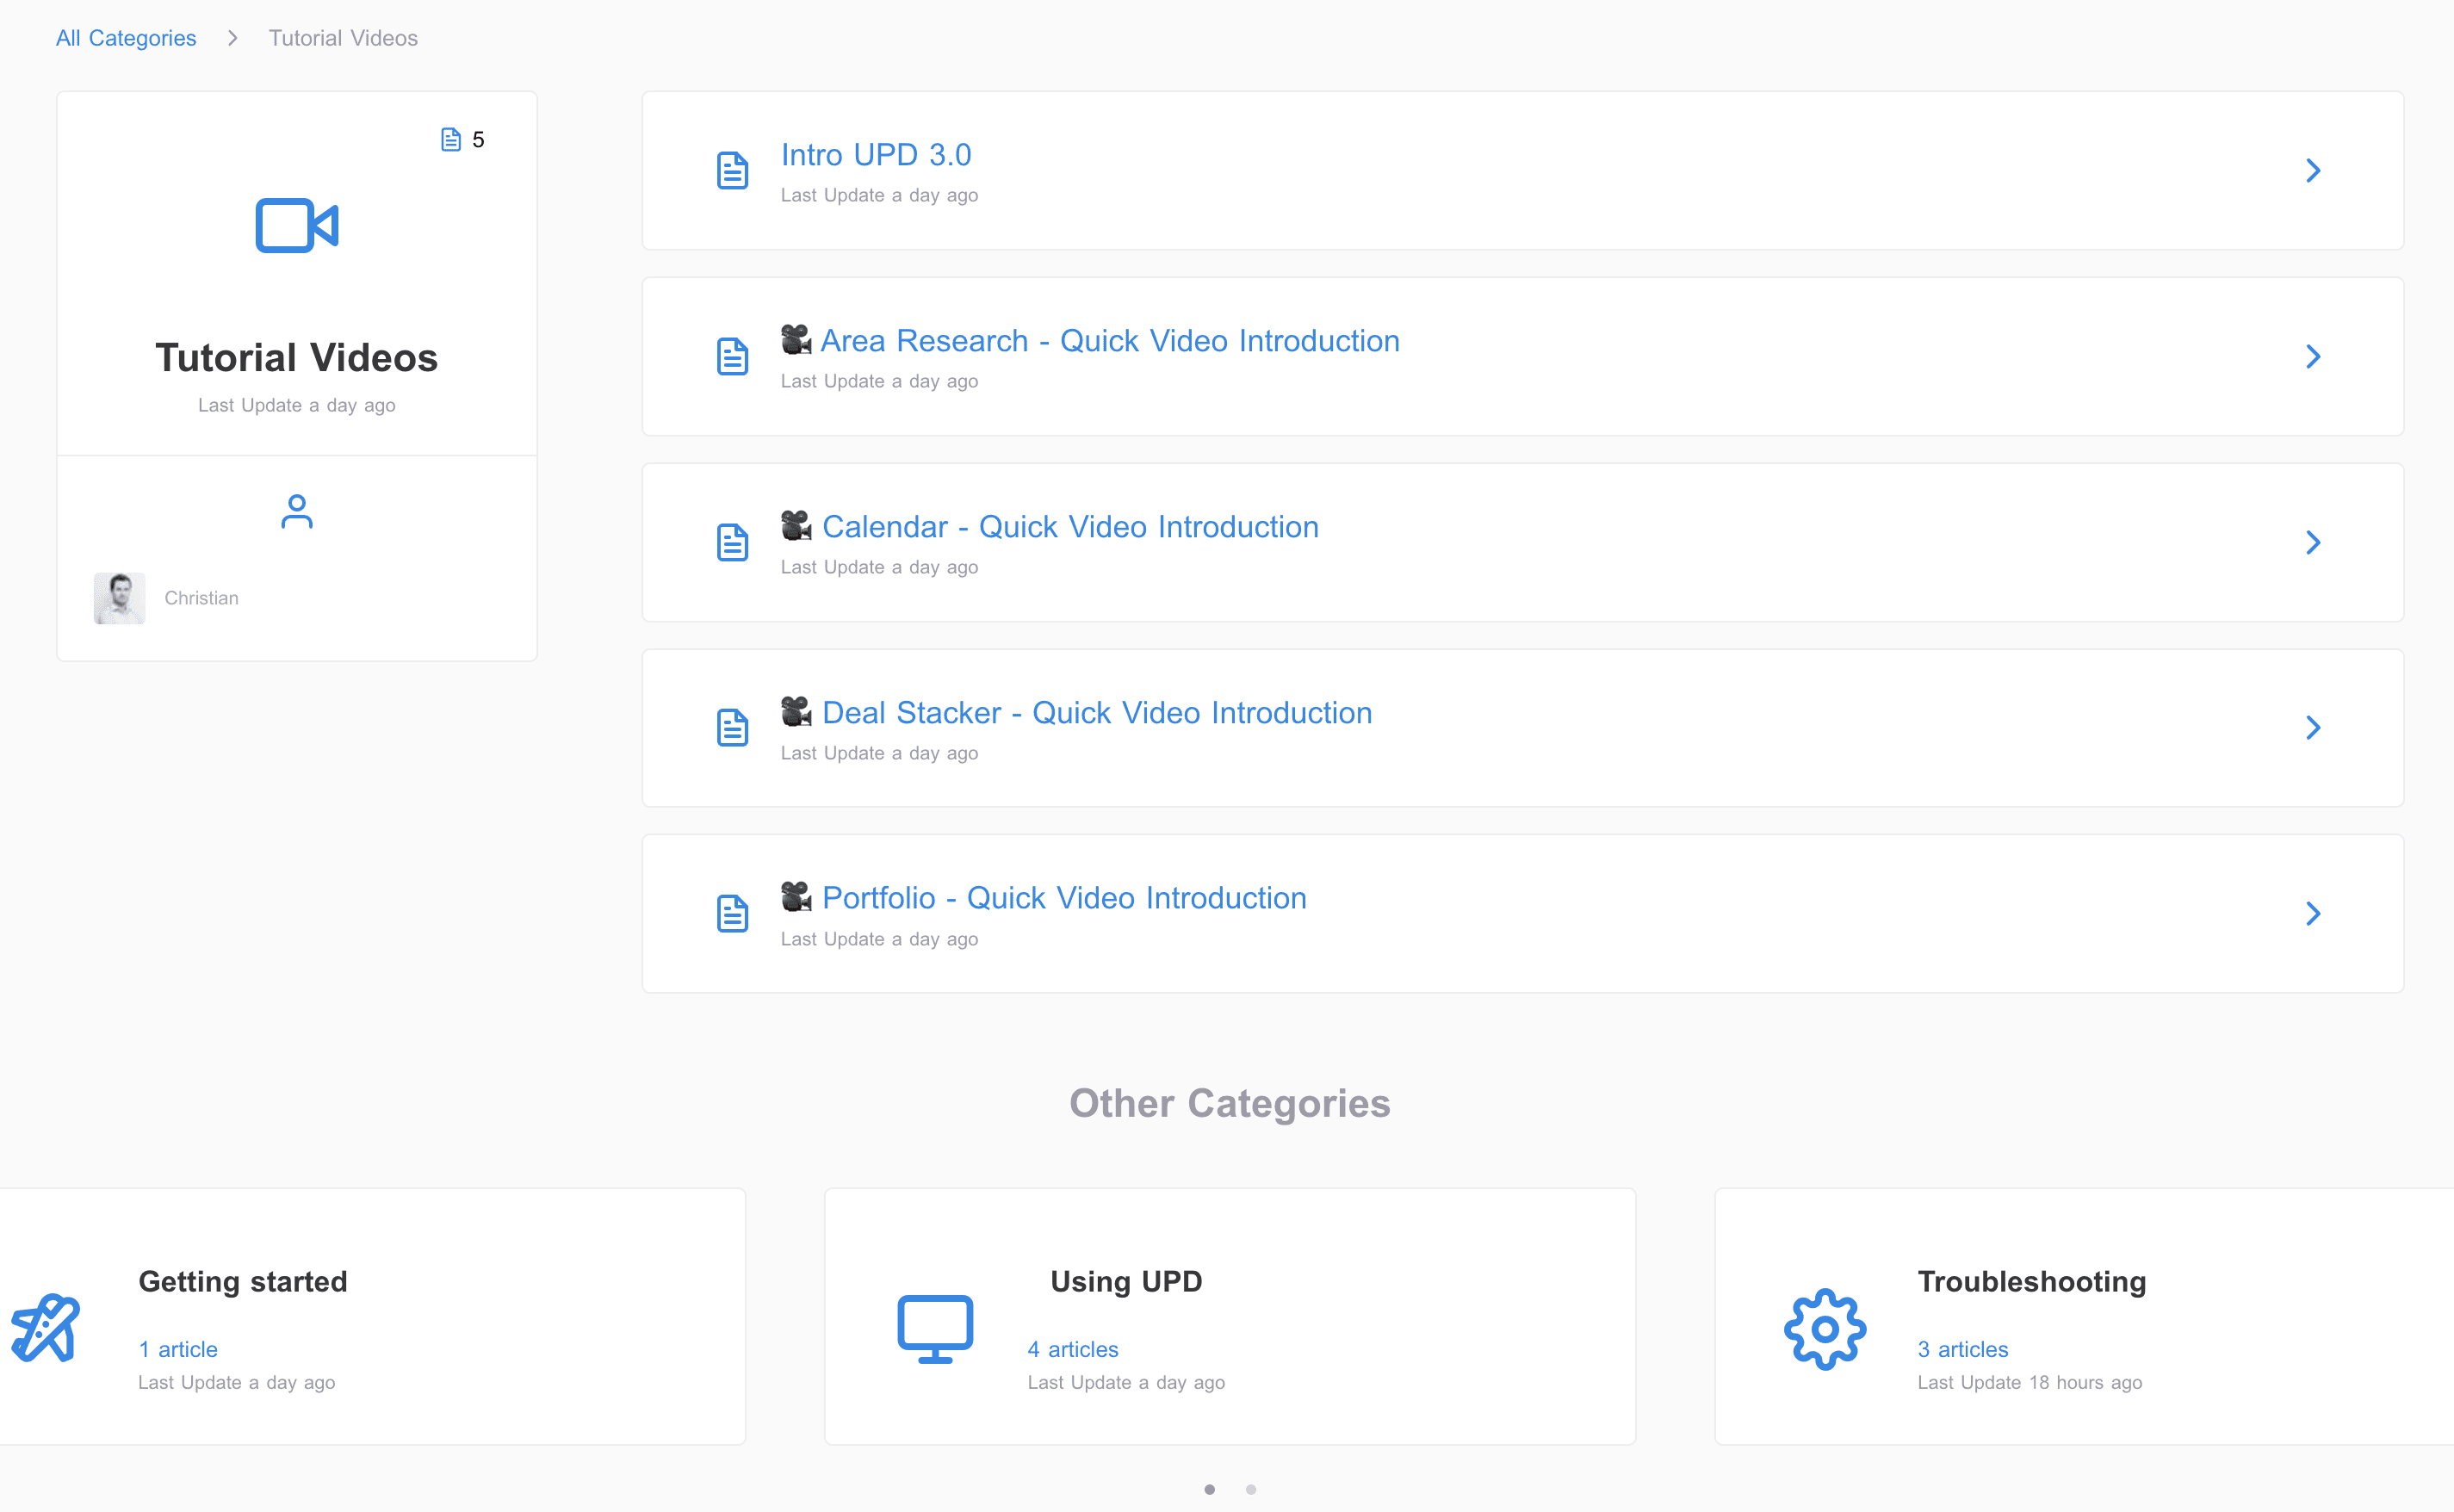Click Christian's author avatar thumbnail

(x=120, y=598)
